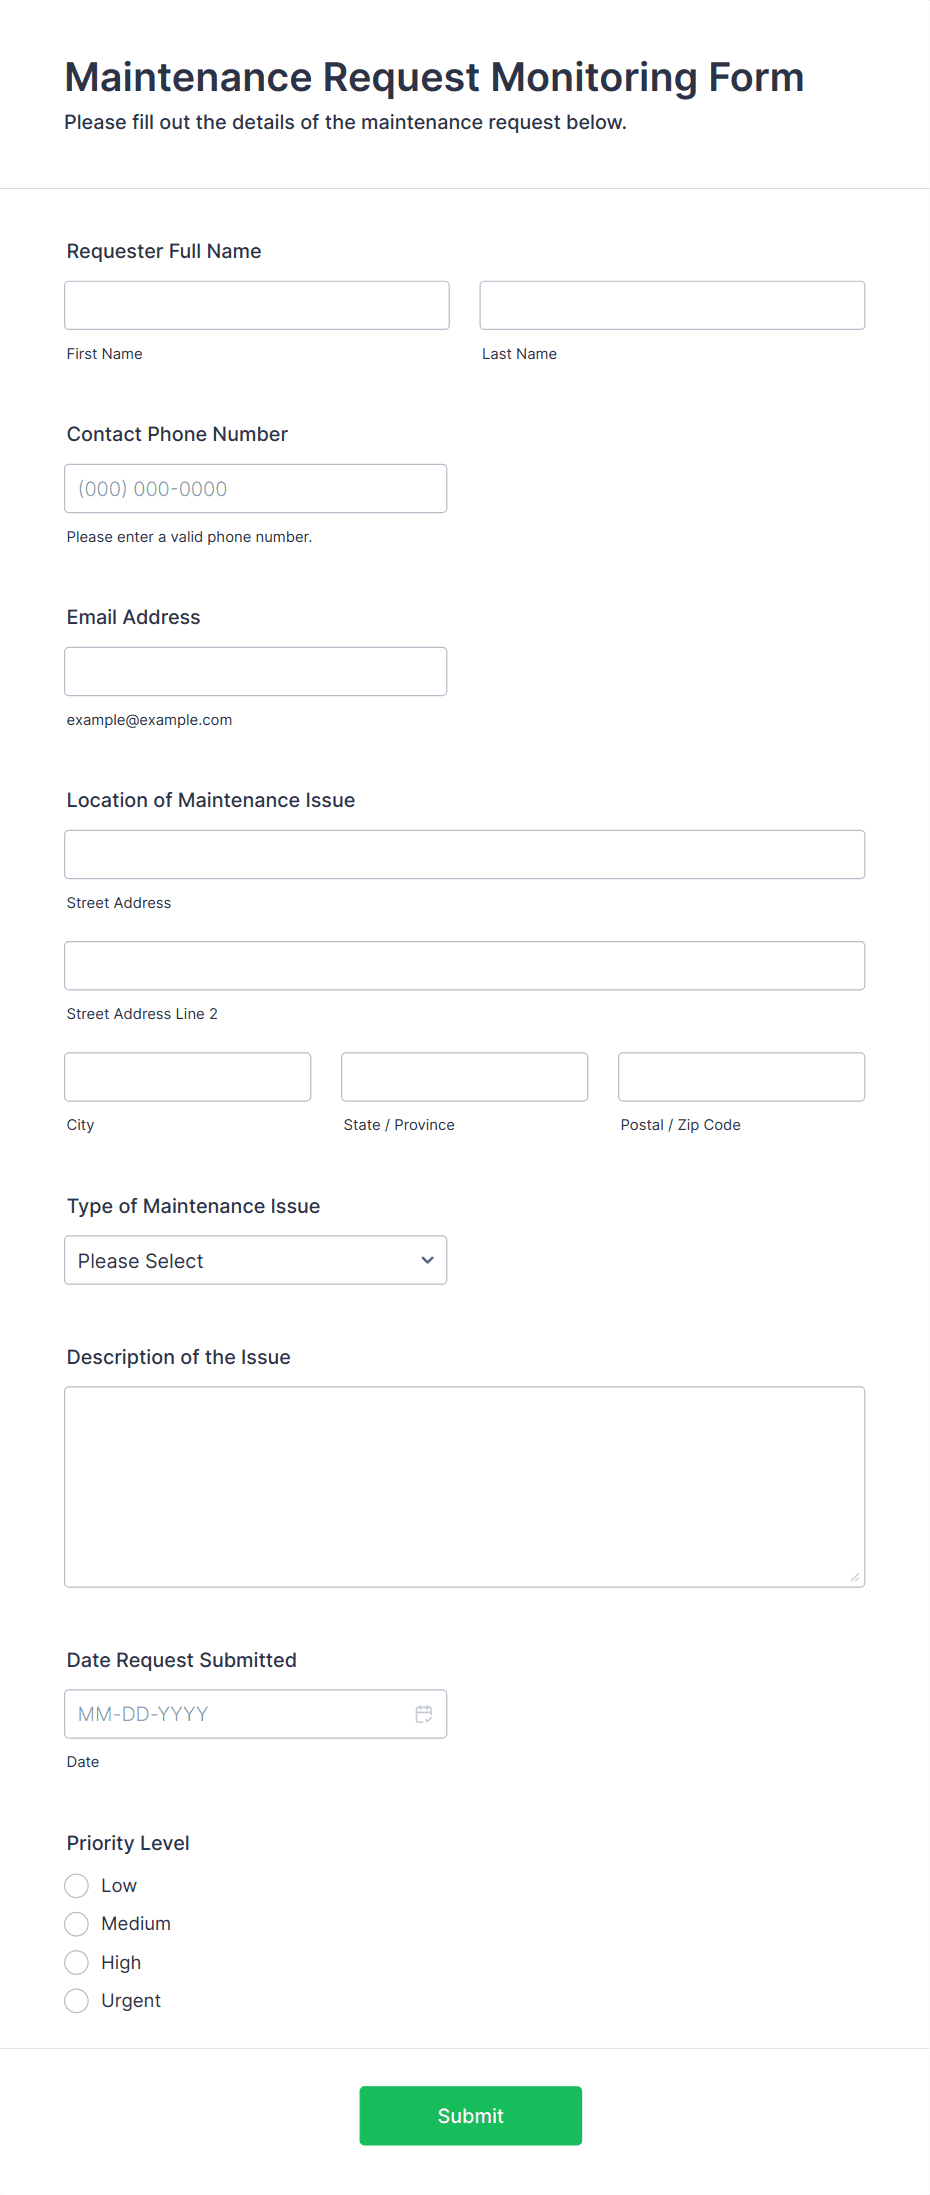Click into the Street Address field
The image size is (930, 2195).
[464, 854]
